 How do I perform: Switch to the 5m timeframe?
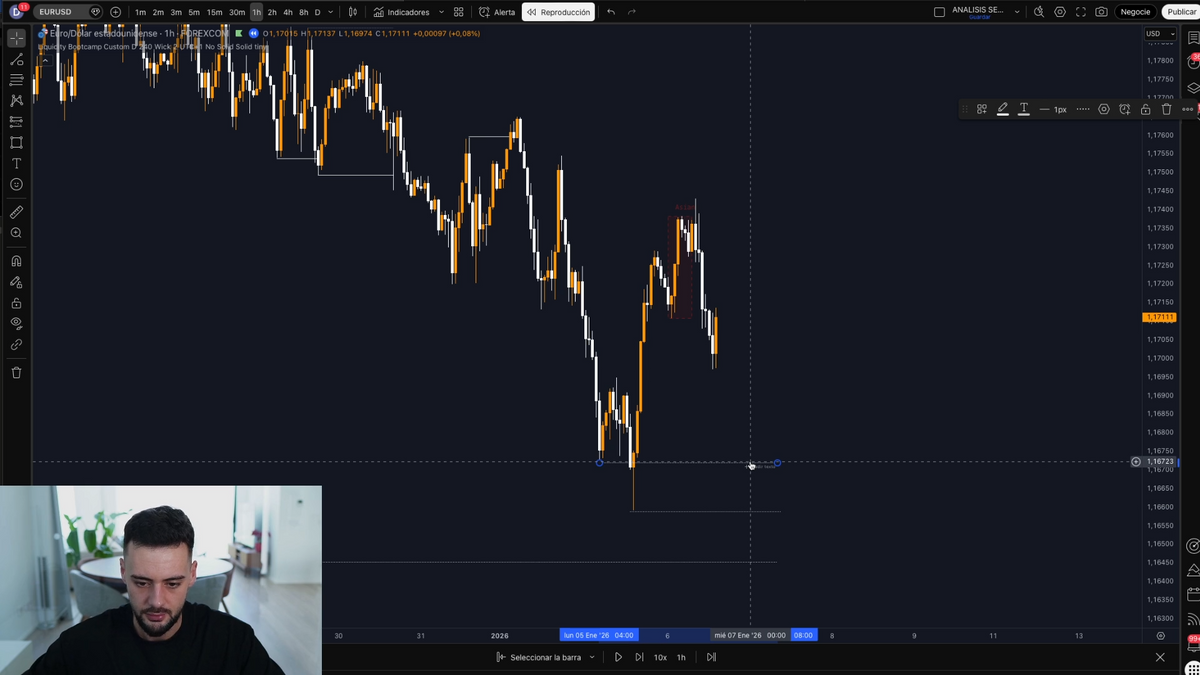pyautogui.click(x=194, y=12)
